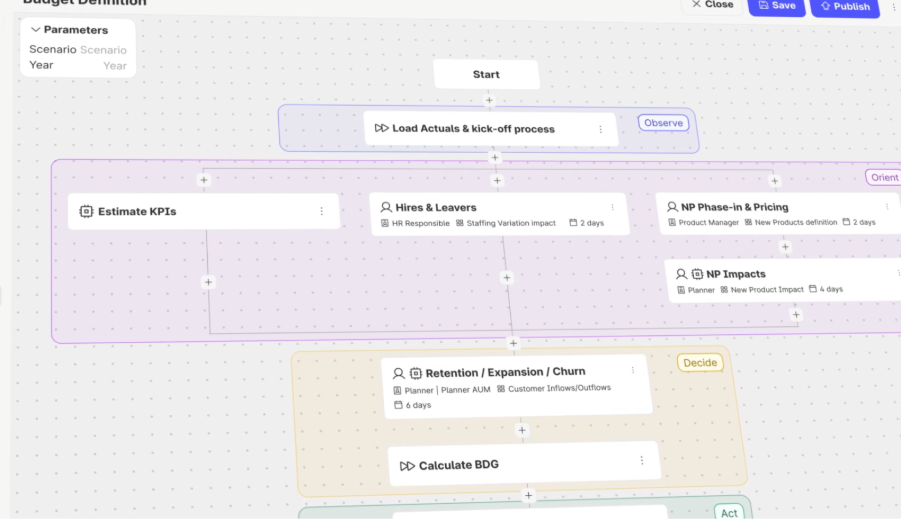Save the budget definition workflow
901x519 pixels.
(777, 6)
